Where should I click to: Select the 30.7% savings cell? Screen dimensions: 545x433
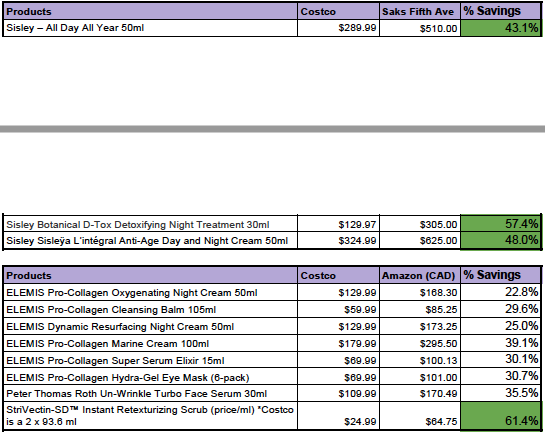[x=501, y=377]
